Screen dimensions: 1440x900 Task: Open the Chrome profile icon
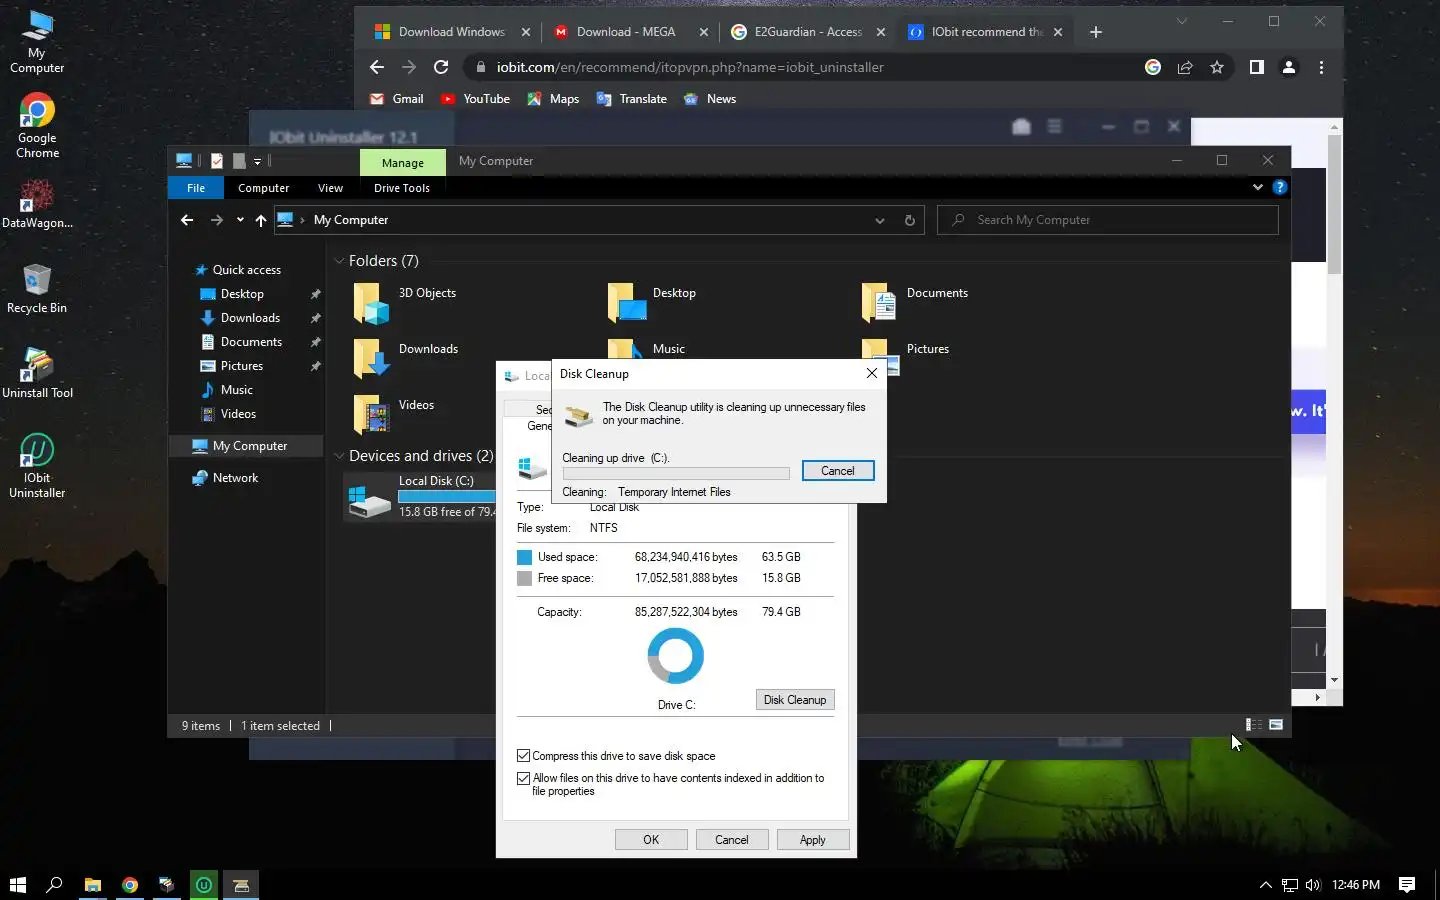1289,67
